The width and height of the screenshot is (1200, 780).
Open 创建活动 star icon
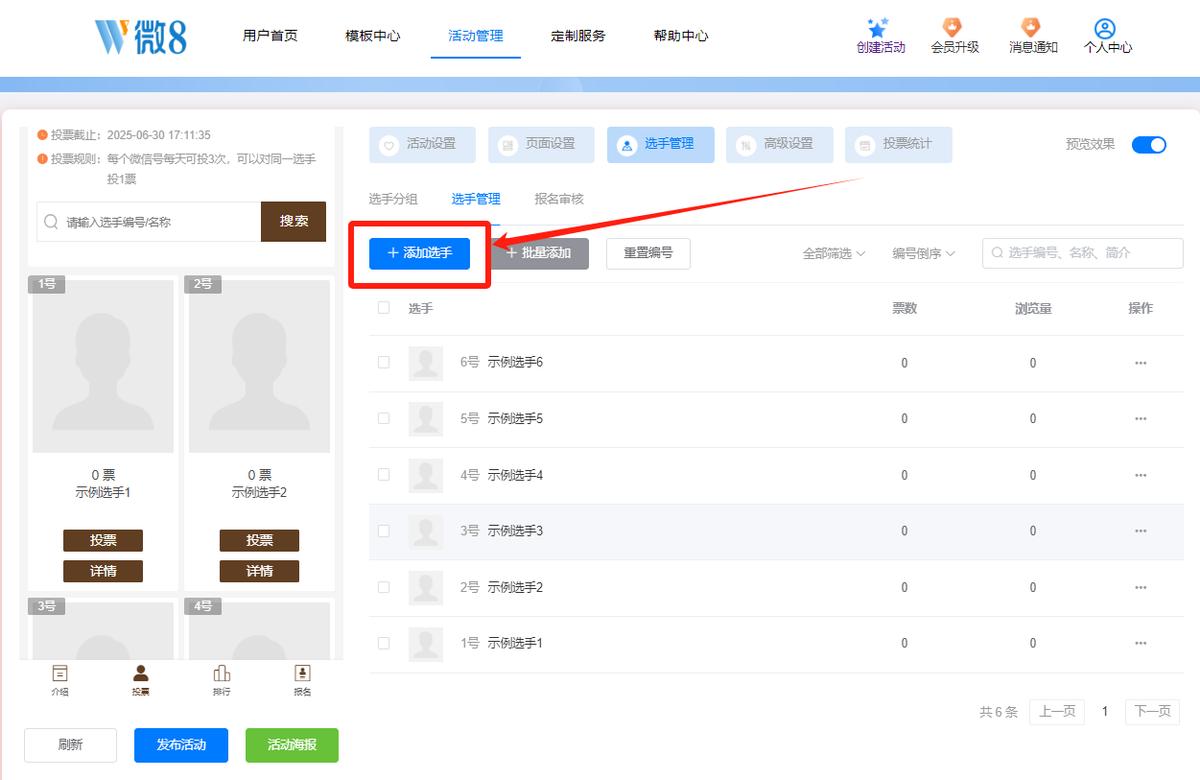tap(878, 27)
